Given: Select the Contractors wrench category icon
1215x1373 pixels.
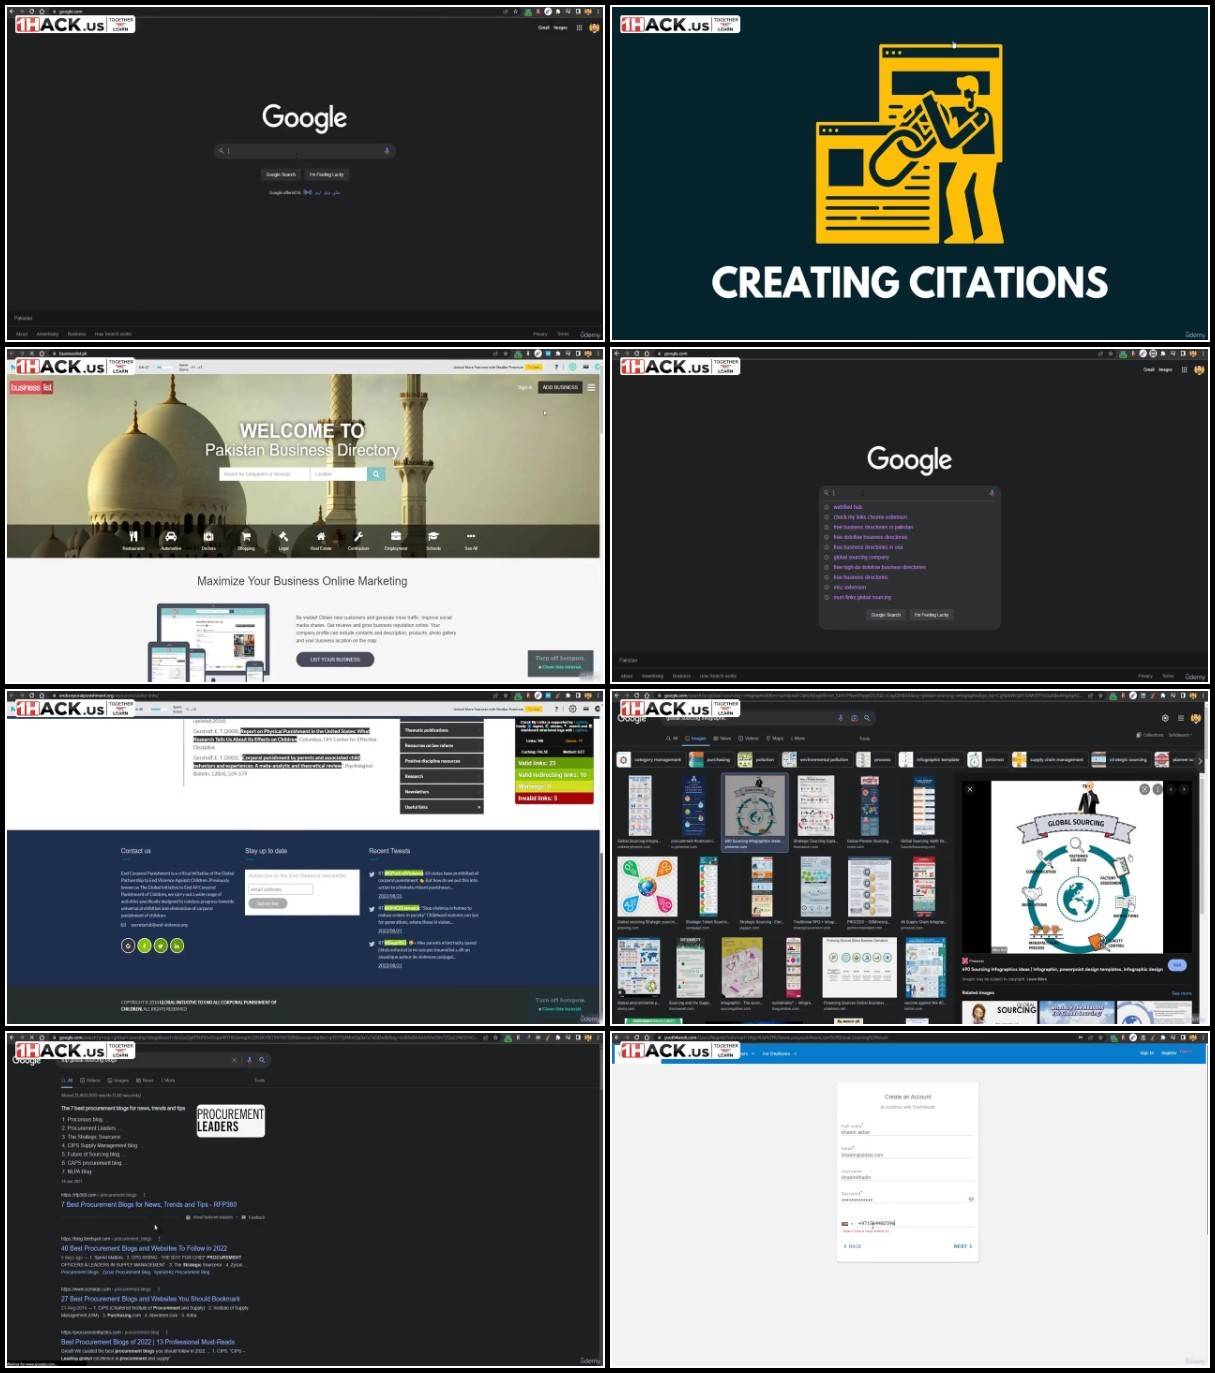Looking at the screenshot, I should click(x=358, y=540).
